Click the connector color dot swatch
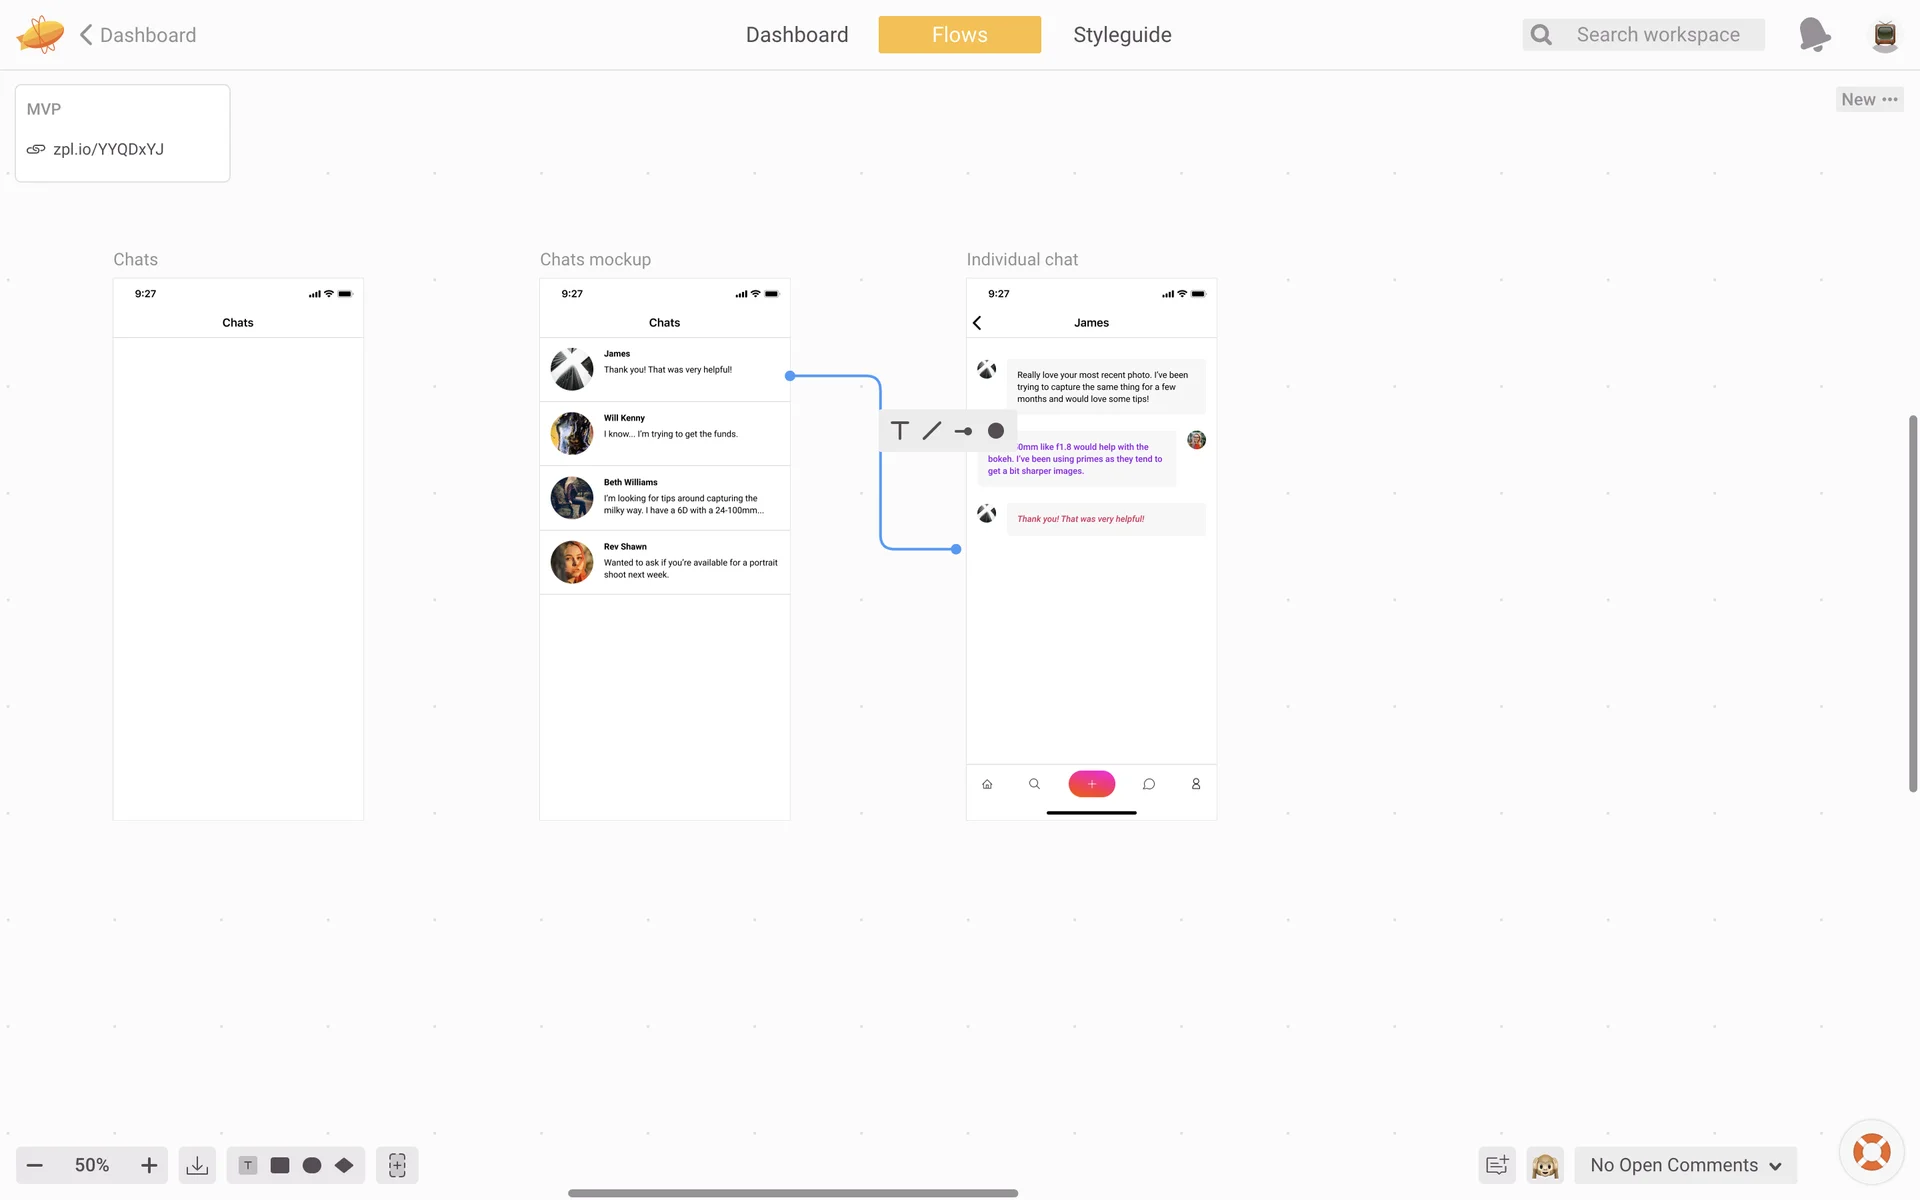Screen dimensions: 1920x1200 996,431
